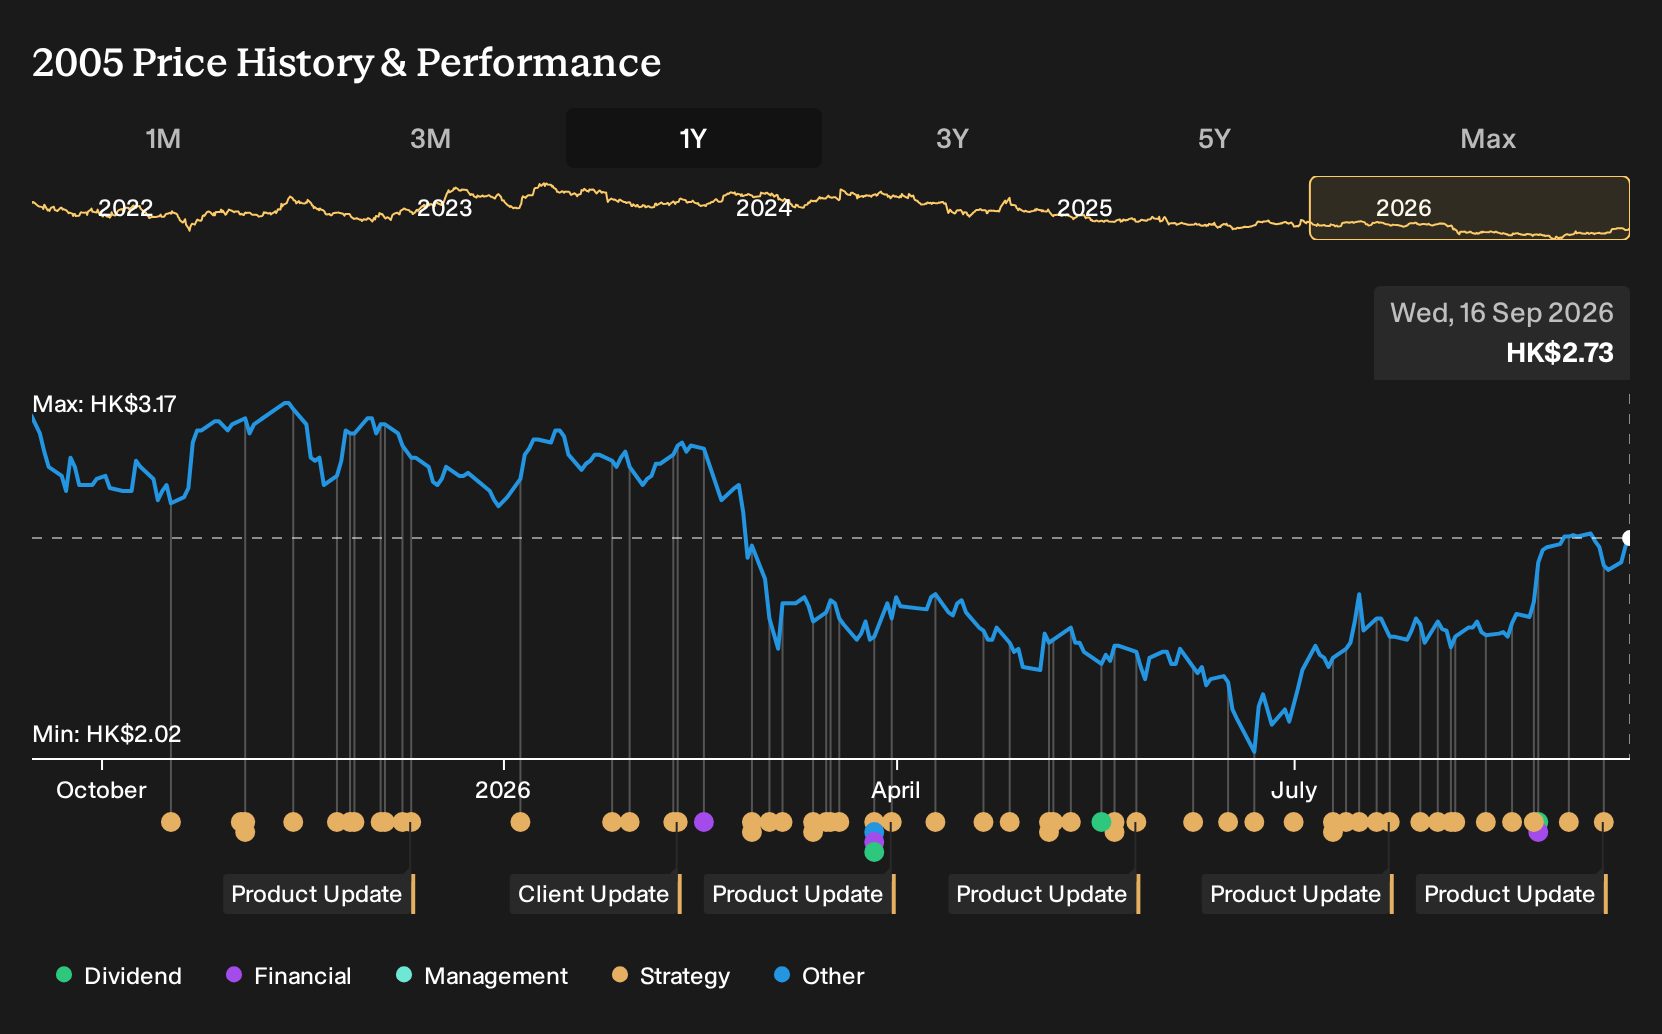Choose the active 1Y range tab
This screenshot has height=1034, width=1662.
[694, 138]
